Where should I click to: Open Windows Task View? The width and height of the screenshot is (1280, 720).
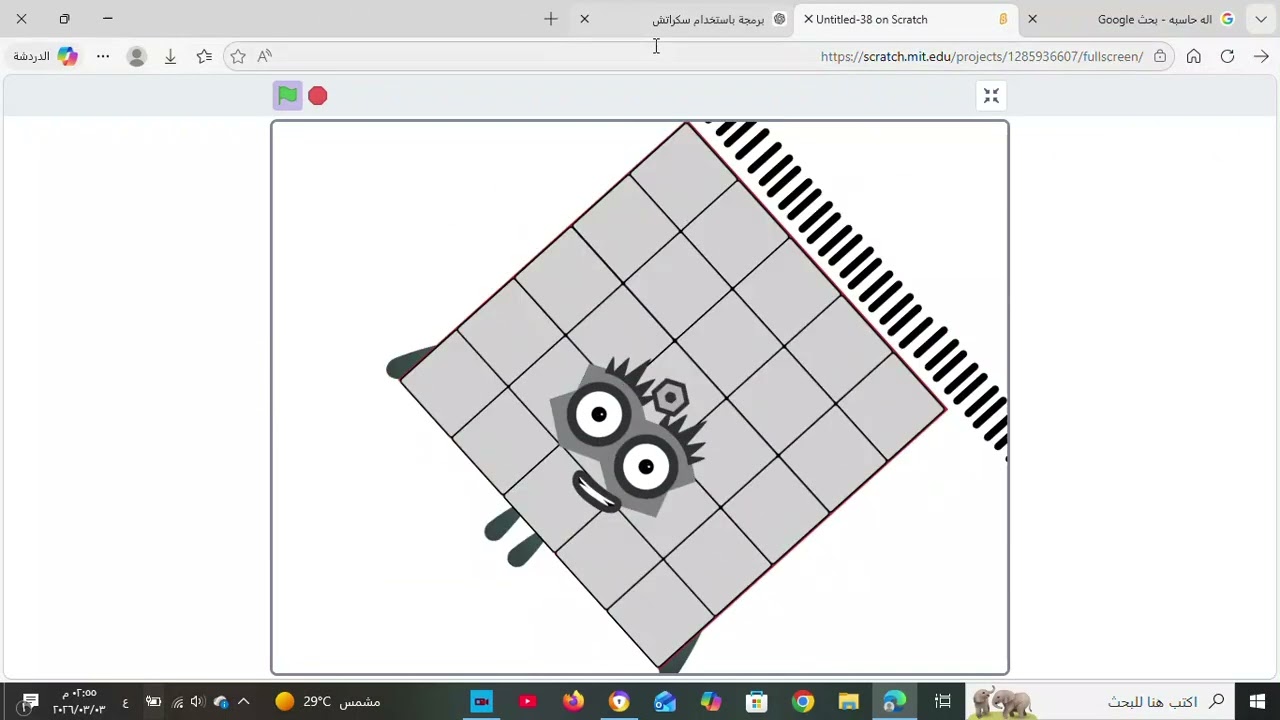click(x=942, y=701)
